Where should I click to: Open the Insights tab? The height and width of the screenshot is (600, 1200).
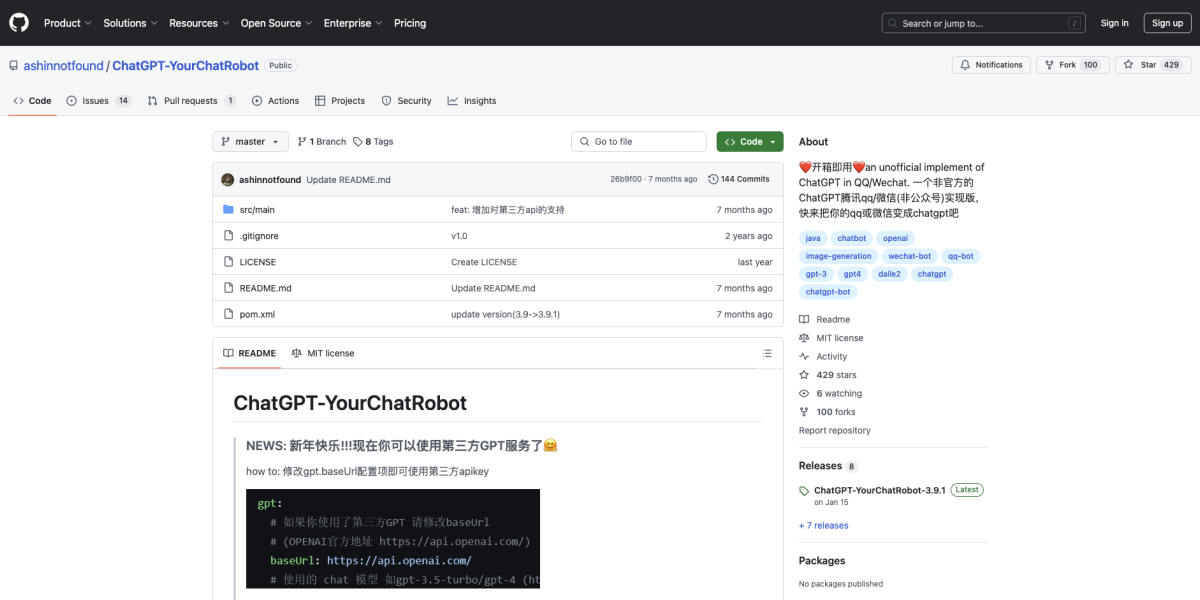[471, 100]
